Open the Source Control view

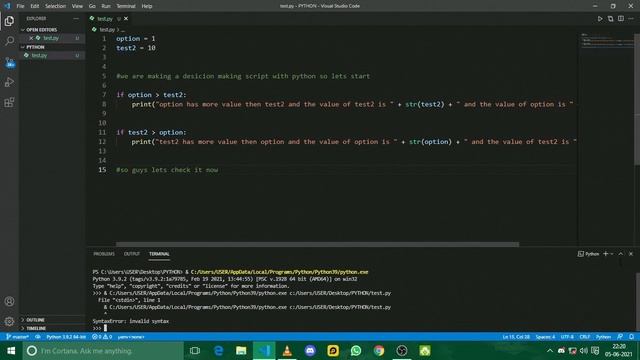click(9, 62)
